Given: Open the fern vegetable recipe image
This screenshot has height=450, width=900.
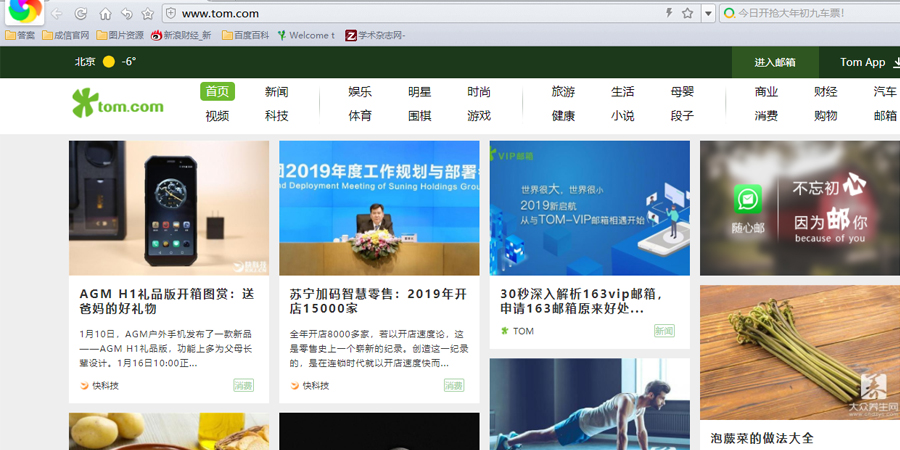Looking at the screenshot, I should tap(800, 352).
